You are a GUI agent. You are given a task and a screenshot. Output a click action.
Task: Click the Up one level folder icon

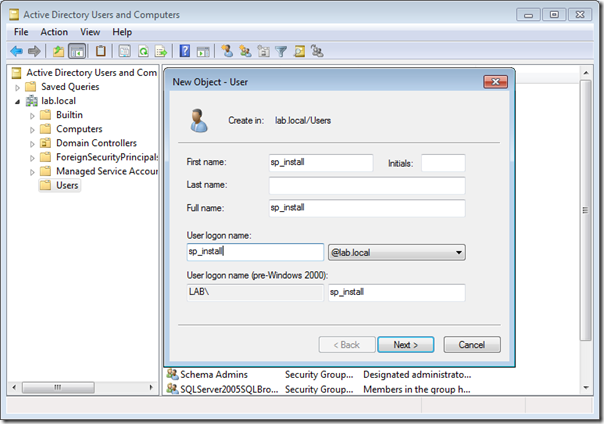point(59,51)
